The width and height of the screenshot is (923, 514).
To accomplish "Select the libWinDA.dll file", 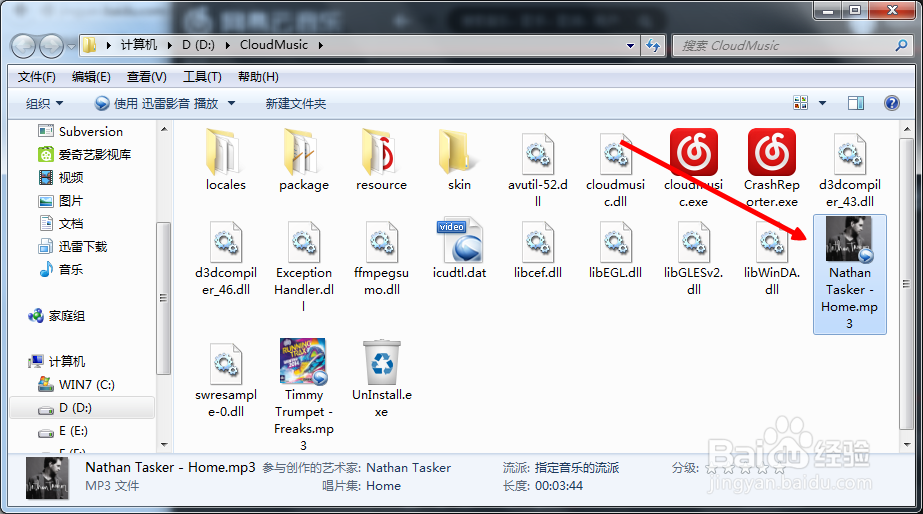I will (x=772, y=258).
